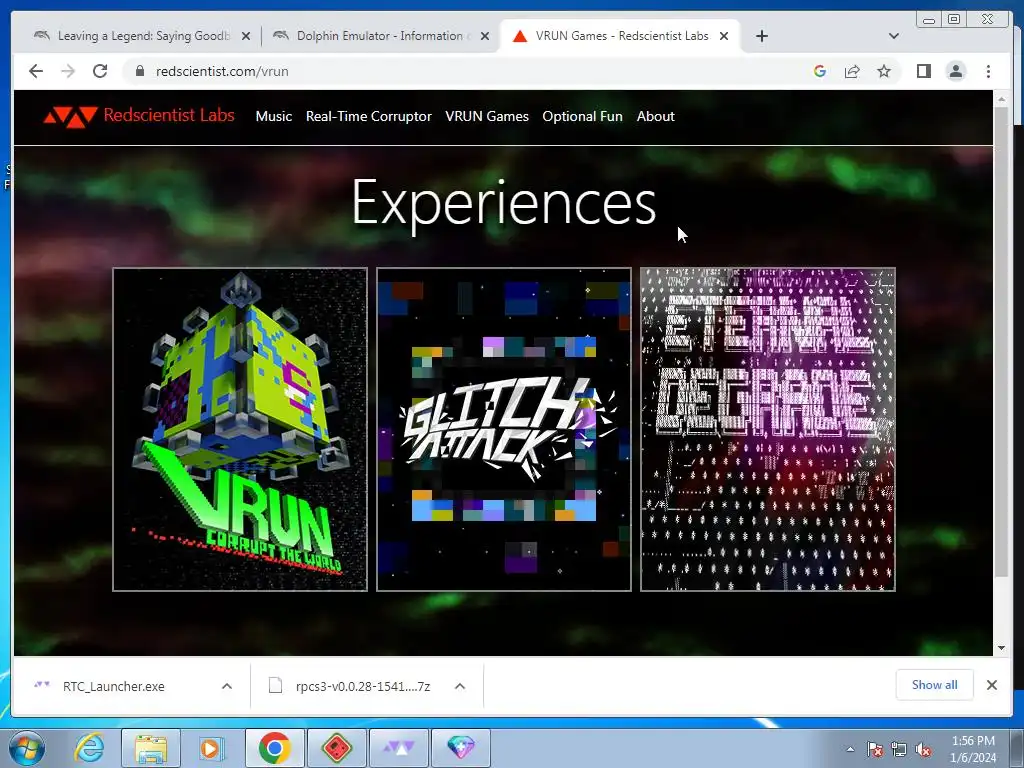Open the Chrome side panel icon
This screenshot has height=768, width=1024.
[x=923, y=71]
